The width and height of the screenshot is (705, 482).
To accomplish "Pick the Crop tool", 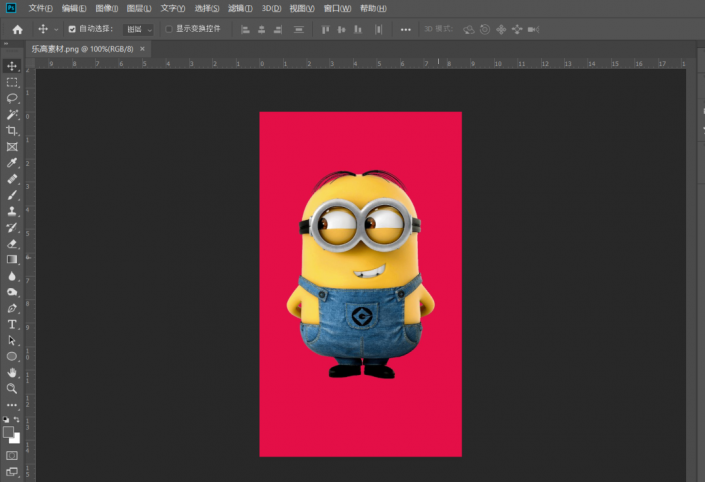I will pyautogui.click(x=12, y=131).
